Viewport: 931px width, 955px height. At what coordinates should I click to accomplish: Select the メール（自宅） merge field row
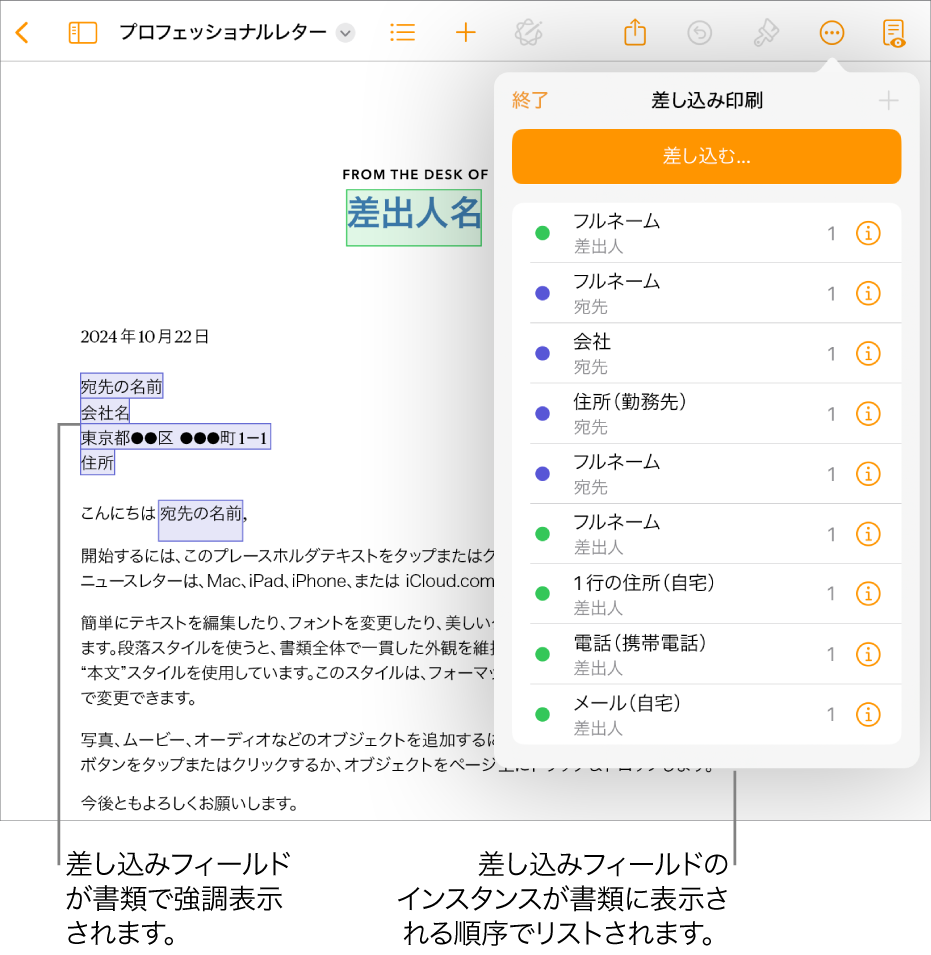[706, 714]
